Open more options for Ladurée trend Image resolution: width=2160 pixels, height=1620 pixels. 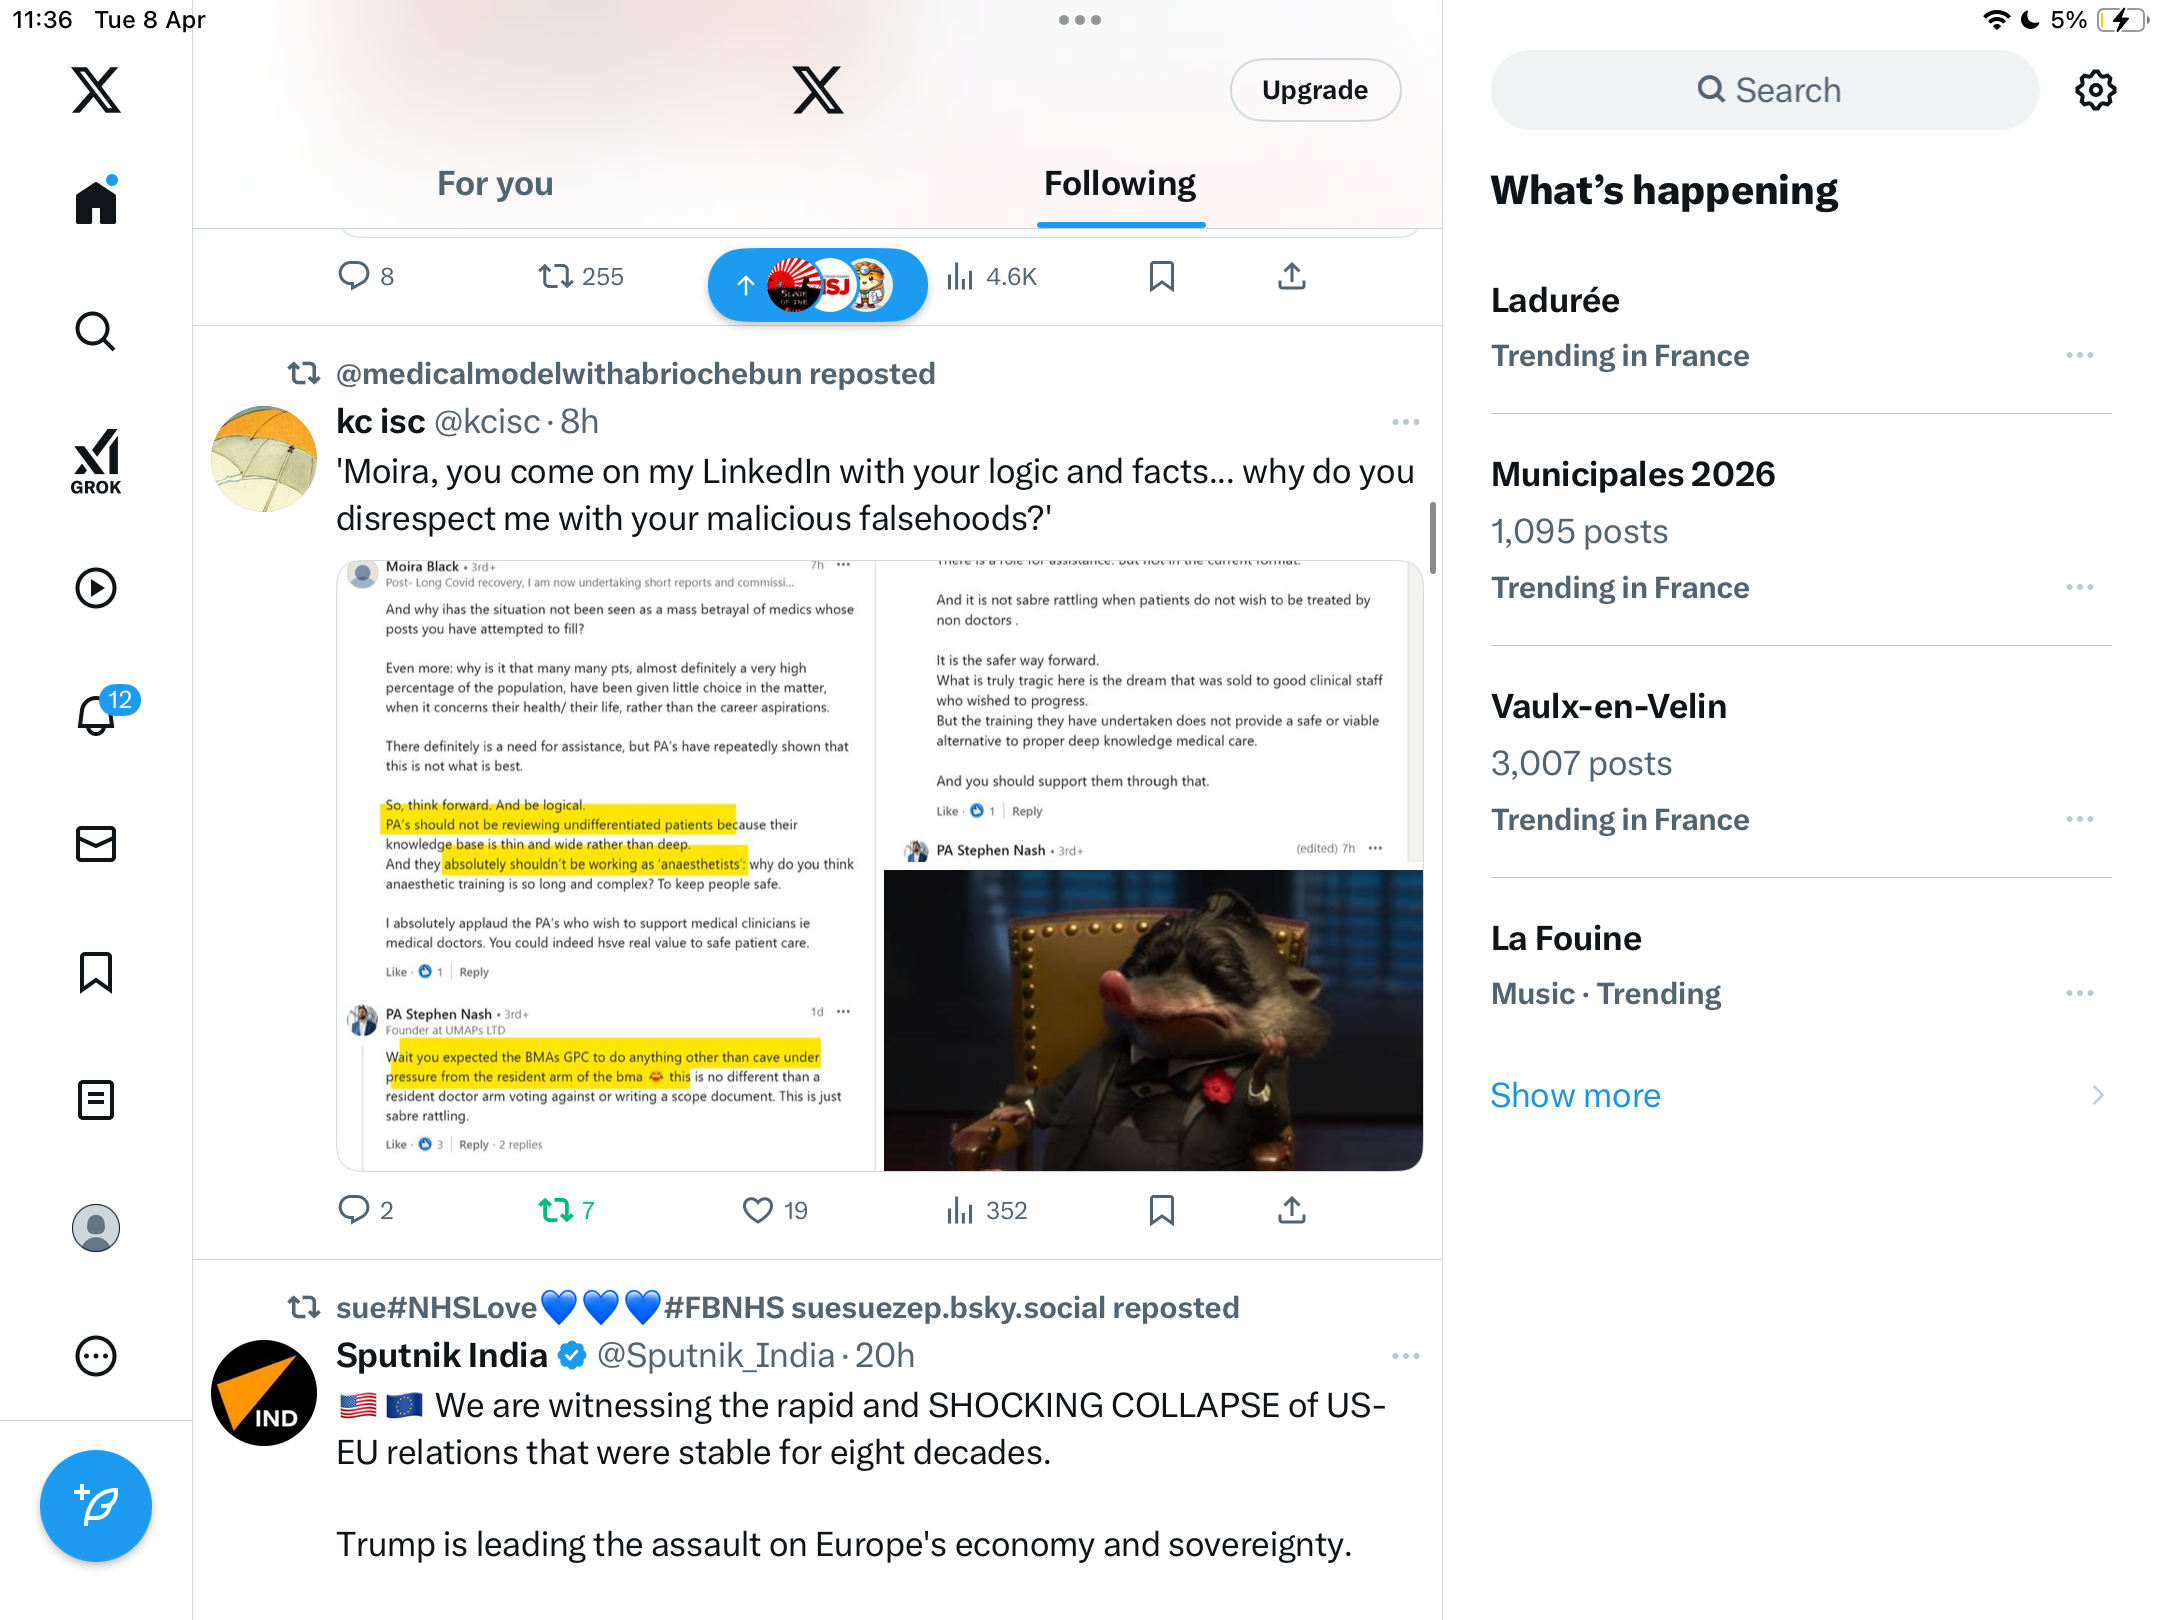(2080, 355)
